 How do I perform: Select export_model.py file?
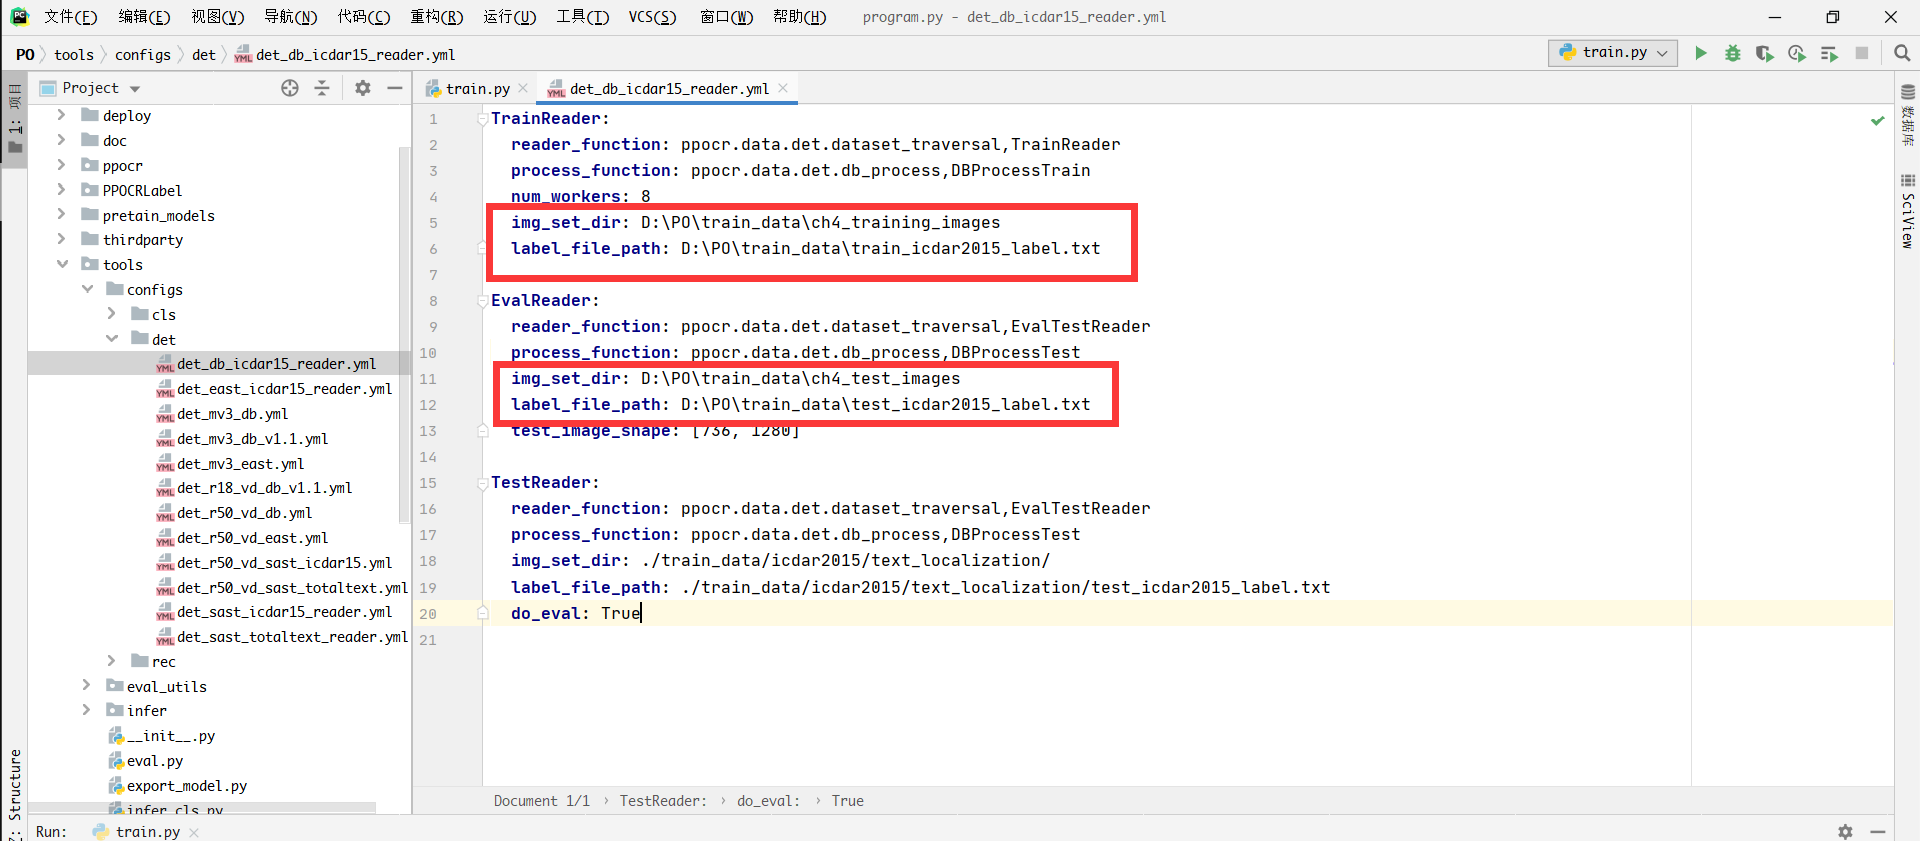[186, 786]
